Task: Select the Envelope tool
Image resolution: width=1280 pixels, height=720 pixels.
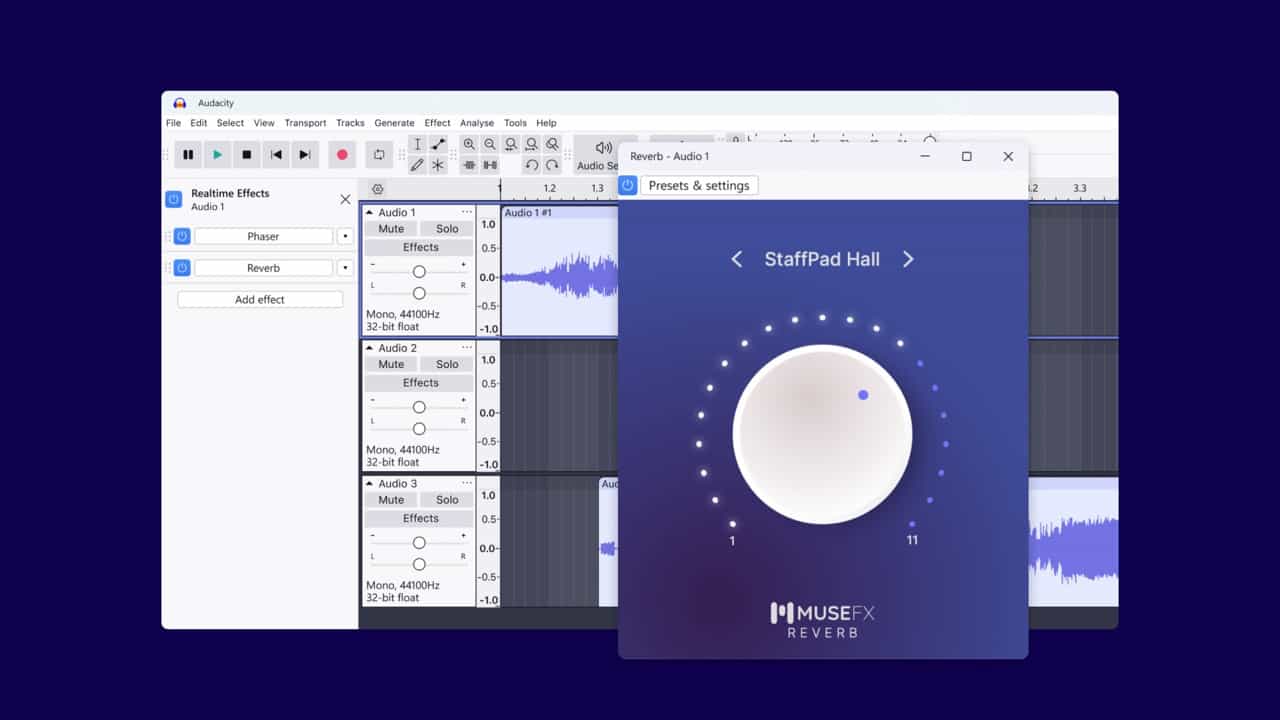Action: click(438, 145)
